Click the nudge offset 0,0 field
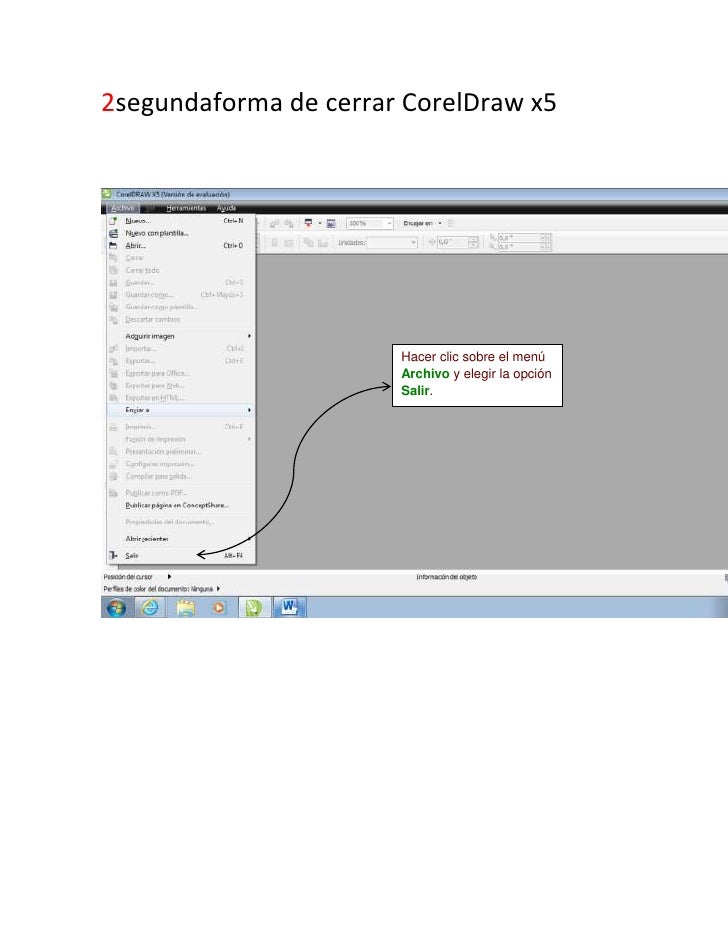728x942 pixels. pos(452,242)
